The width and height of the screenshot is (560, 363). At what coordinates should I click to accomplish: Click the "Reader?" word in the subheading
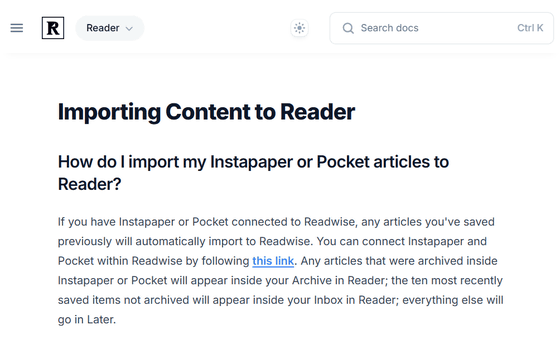click(x=90, y=184)
